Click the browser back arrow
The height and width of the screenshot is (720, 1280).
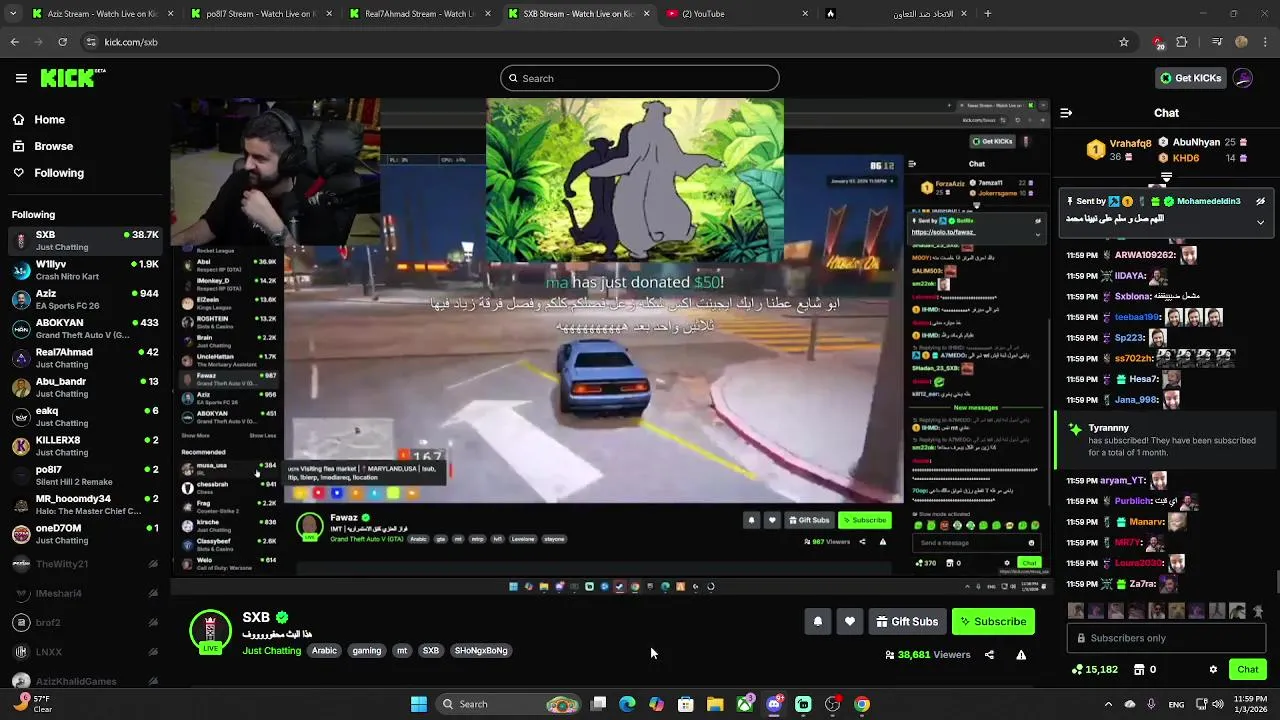pyautogui.click(x=14, y=42)
